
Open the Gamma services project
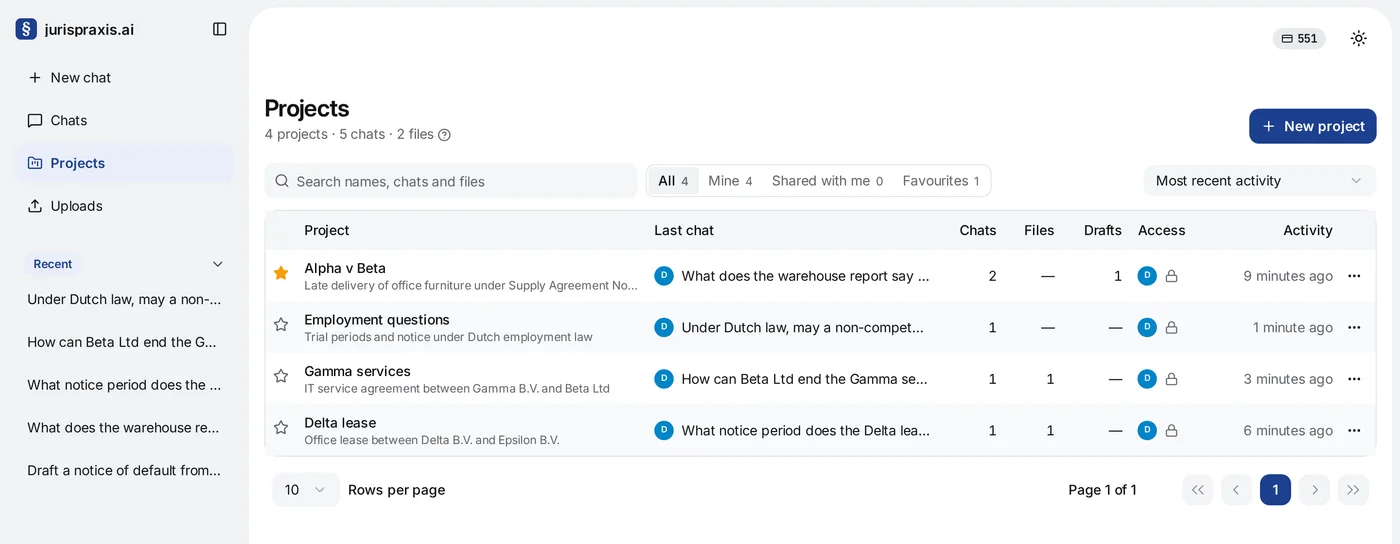(x=357, y=371)
